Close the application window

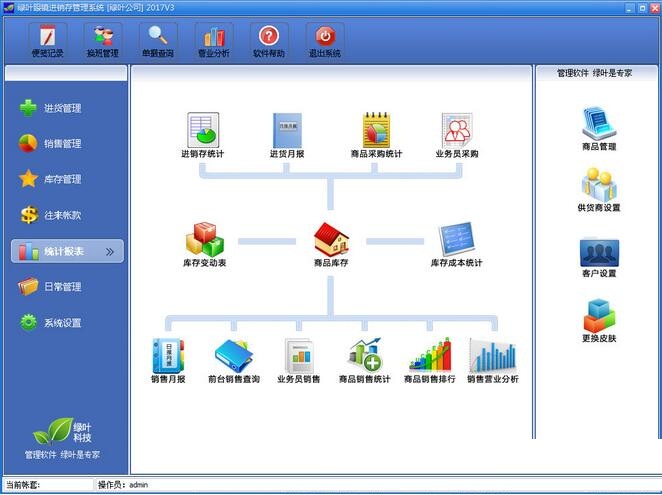655,8
